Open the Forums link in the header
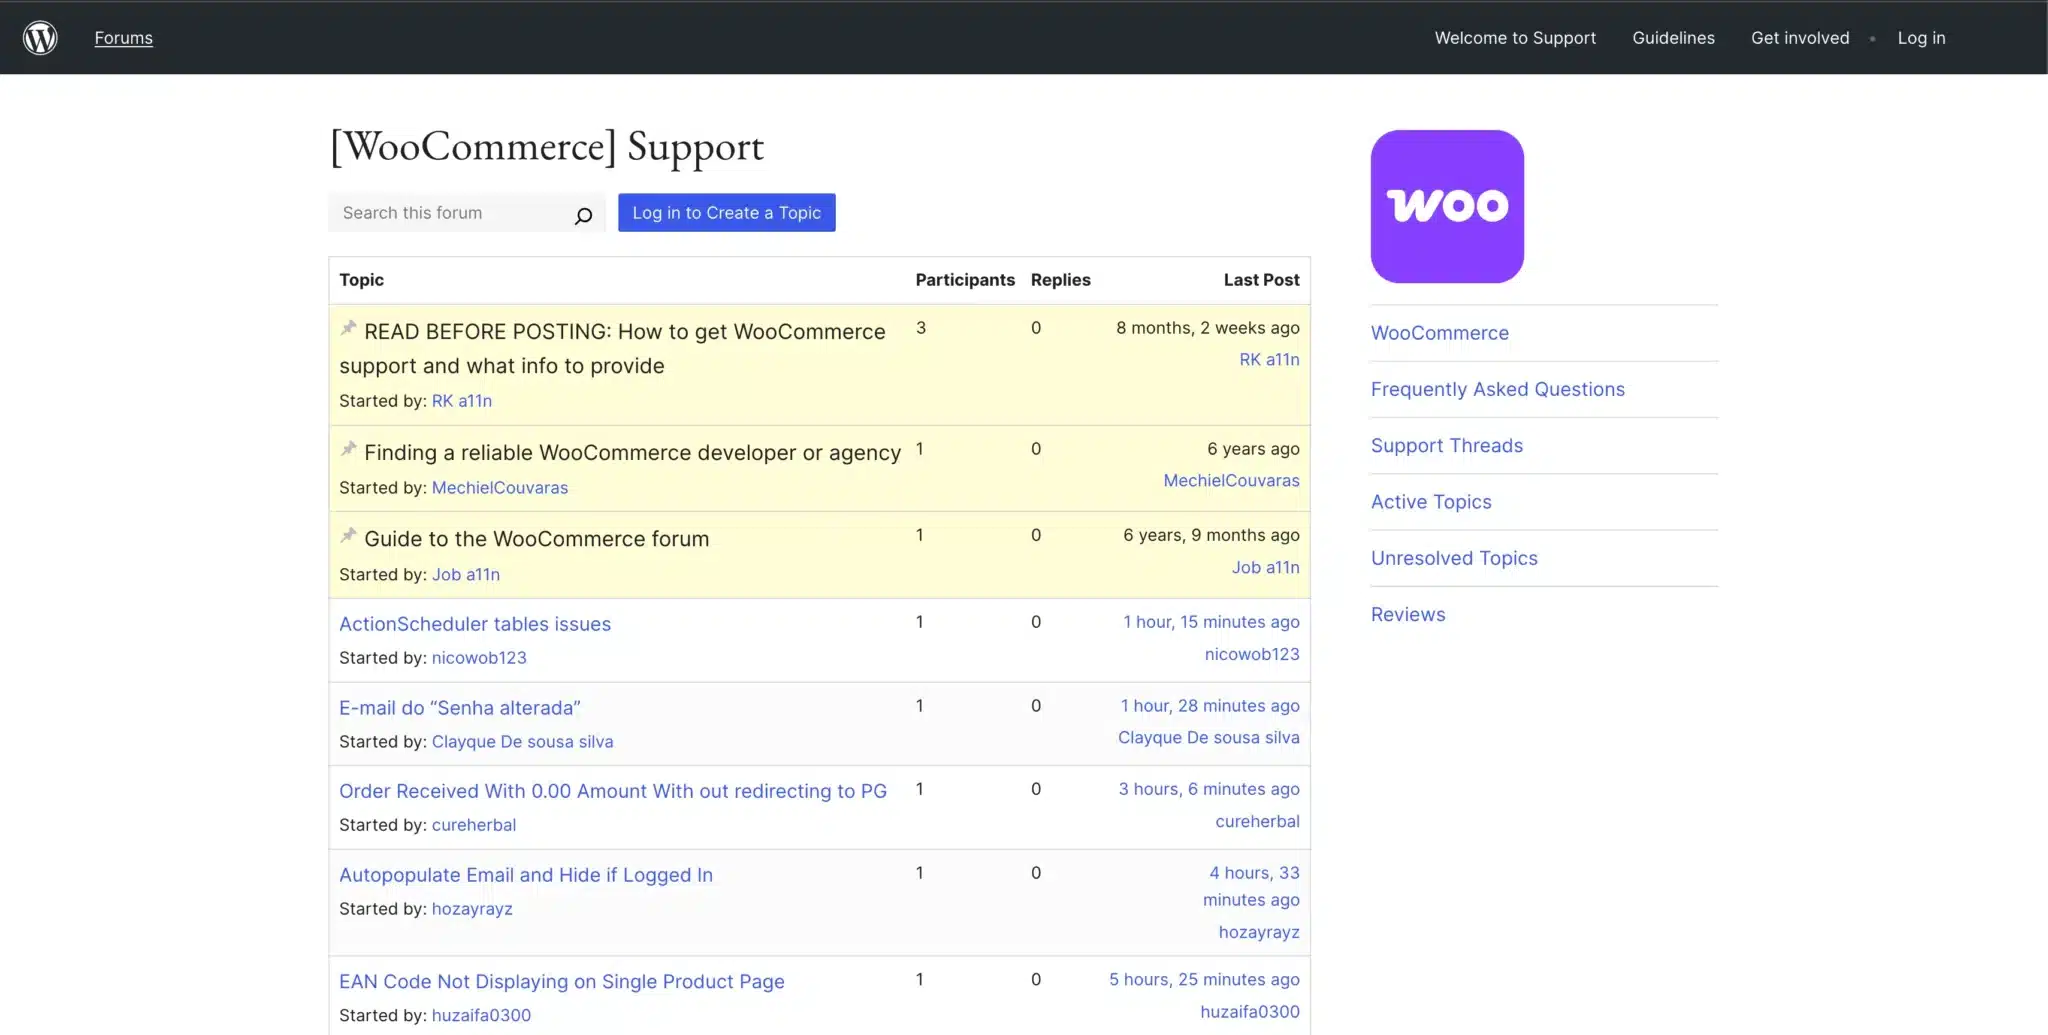This screenshot has width=2048, height=1035. click(122, 37)
